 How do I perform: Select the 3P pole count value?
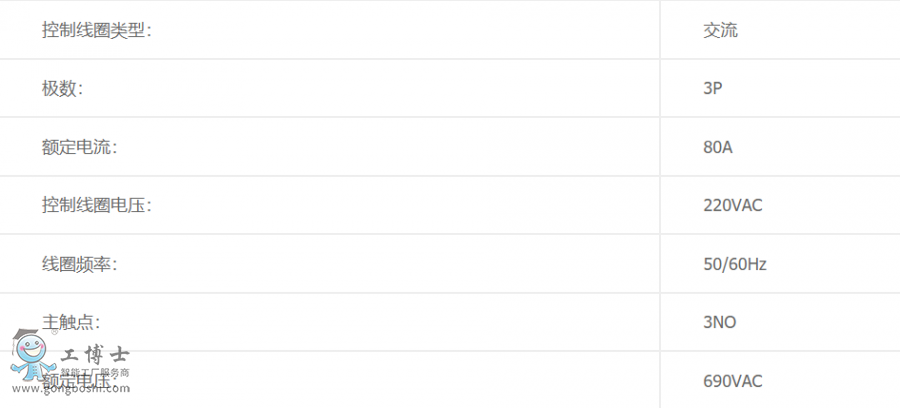coord(712,89)
